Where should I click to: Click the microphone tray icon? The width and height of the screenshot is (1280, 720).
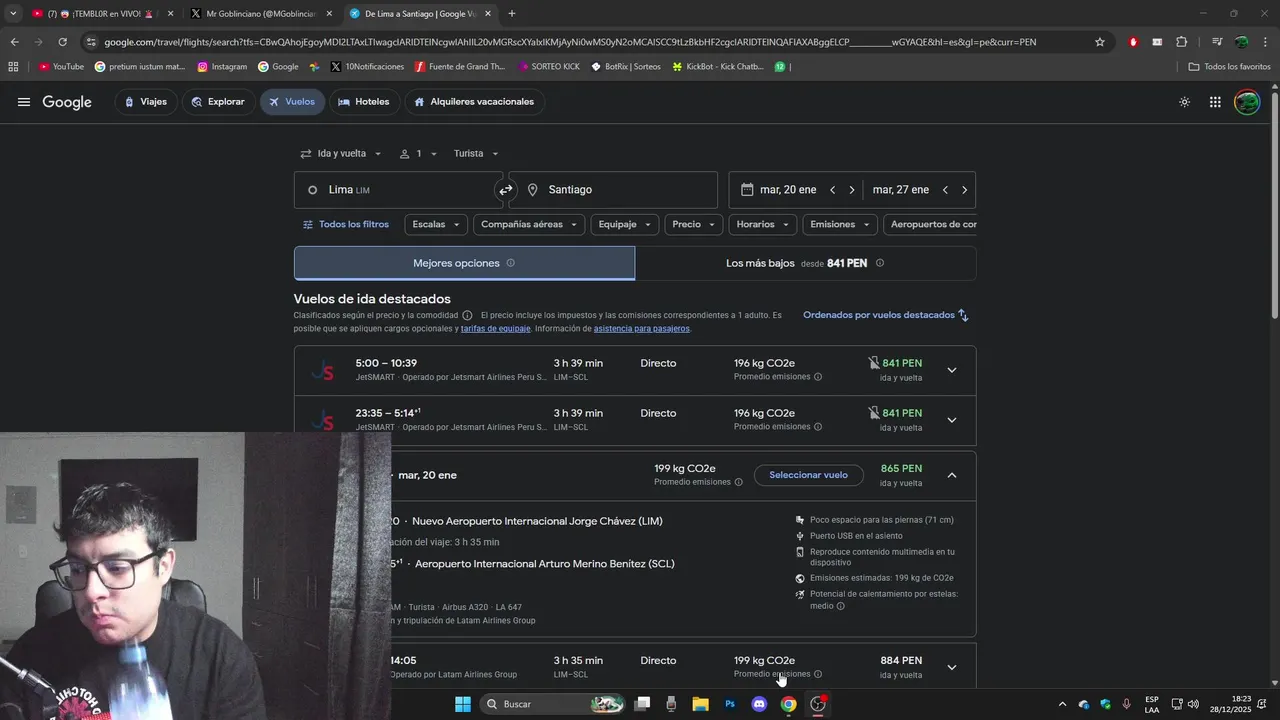pyautogui.click(x=1127, y=704)
